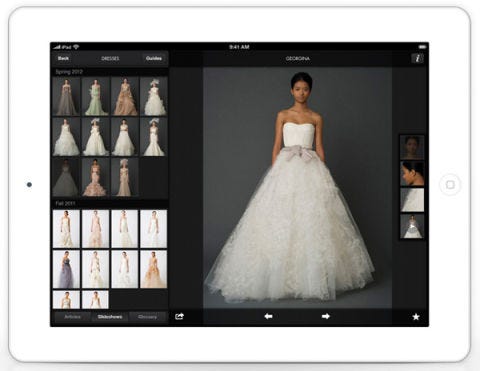Select the pink mermaid ruffle dress thumbnail
Image resolution: width=480 pixels, height=371 pixels.
(x=95, y=177)
